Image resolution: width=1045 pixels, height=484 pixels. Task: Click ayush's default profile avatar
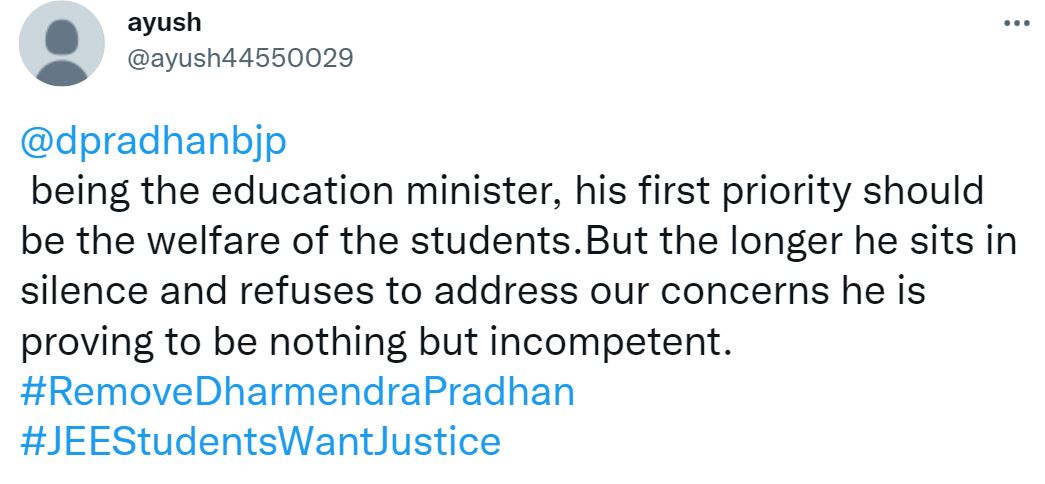62,44
